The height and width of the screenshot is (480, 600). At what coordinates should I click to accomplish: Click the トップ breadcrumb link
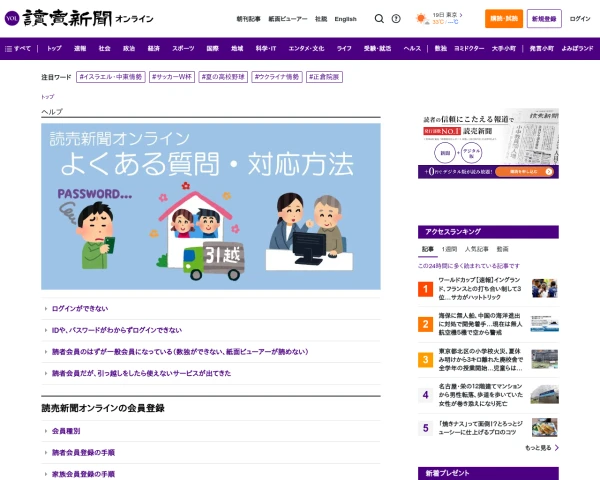tap(47, 97)
